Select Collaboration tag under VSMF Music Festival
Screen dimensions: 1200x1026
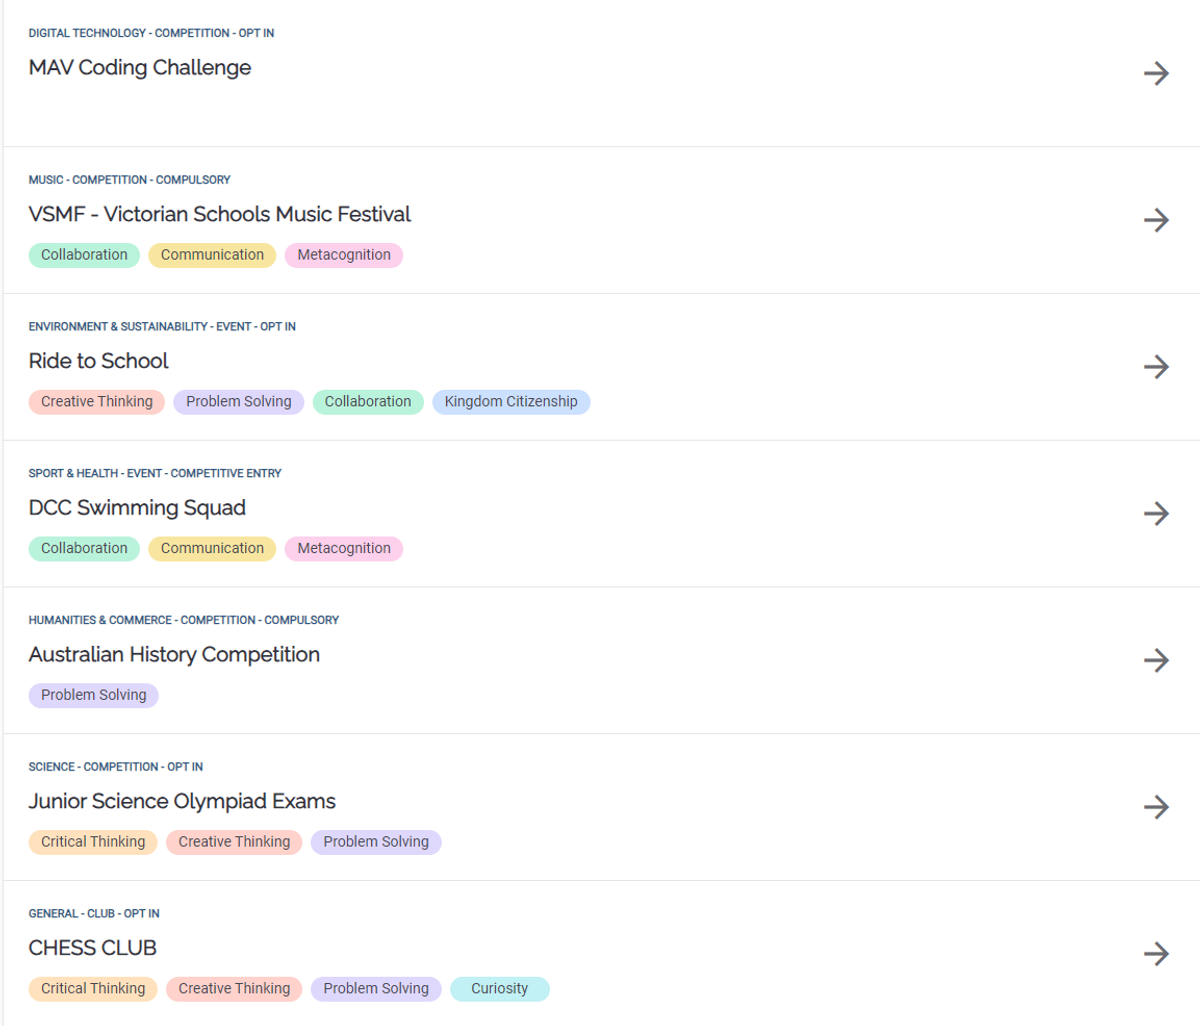tap(84, 255)
